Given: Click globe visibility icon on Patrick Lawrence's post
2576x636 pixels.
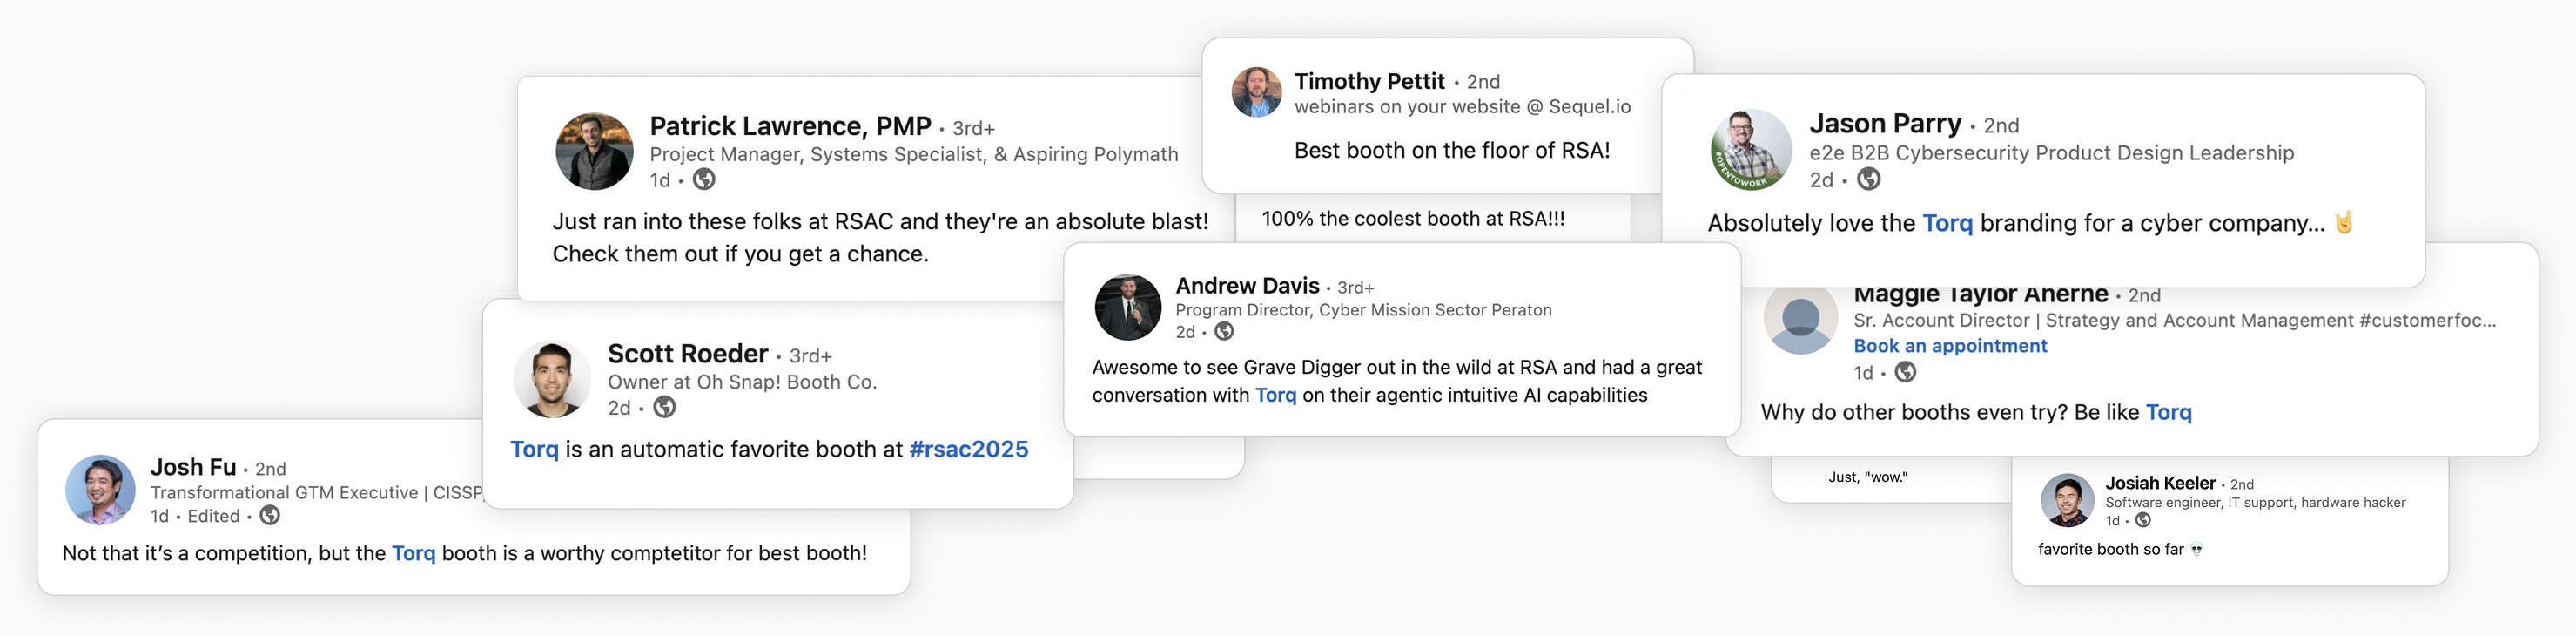Looking at the screenshot, I should point(704,179).
